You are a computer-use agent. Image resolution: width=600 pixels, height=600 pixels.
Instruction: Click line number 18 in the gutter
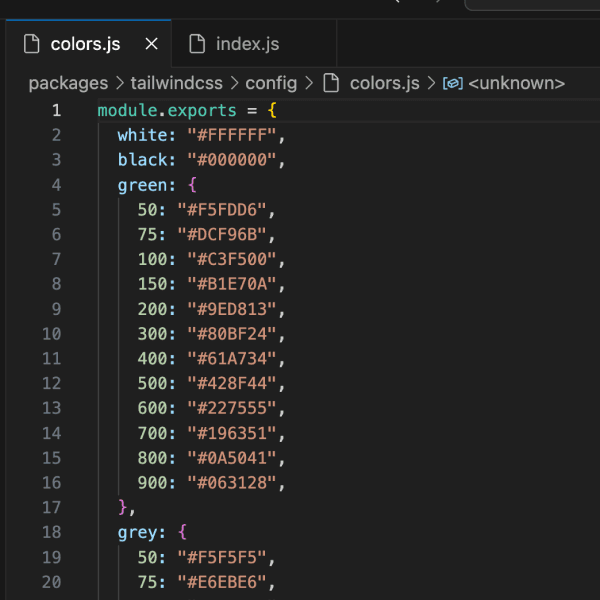(x=52, y=532)
